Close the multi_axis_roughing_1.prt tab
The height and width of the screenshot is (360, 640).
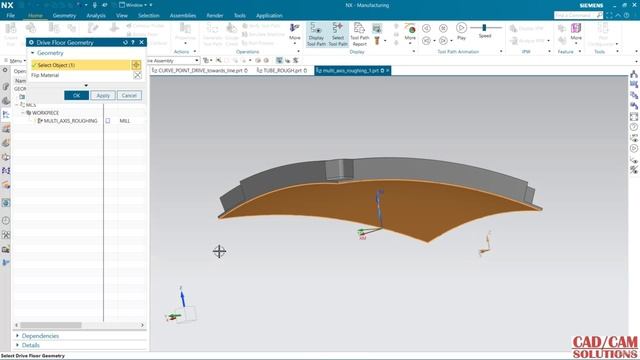pyautogui.click(x=388, y=71)
